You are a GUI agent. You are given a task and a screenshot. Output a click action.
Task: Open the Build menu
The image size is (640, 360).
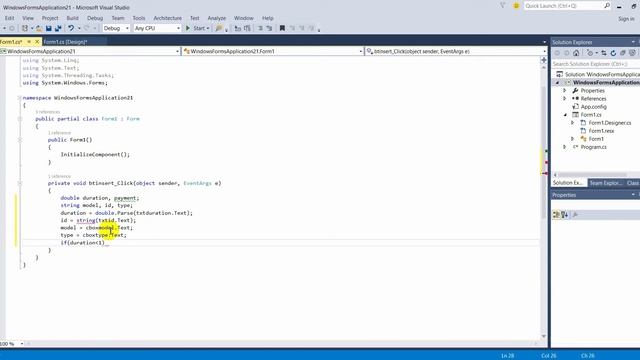click(72, 18)
